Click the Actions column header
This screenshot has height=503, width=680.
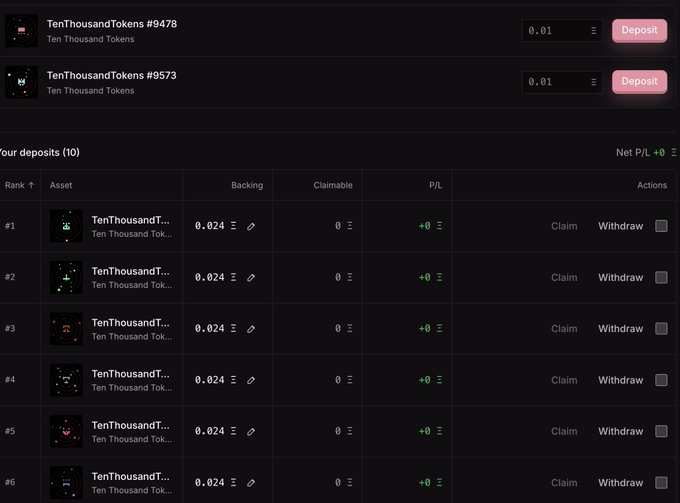pyautogui.click(x=652, y=185)
